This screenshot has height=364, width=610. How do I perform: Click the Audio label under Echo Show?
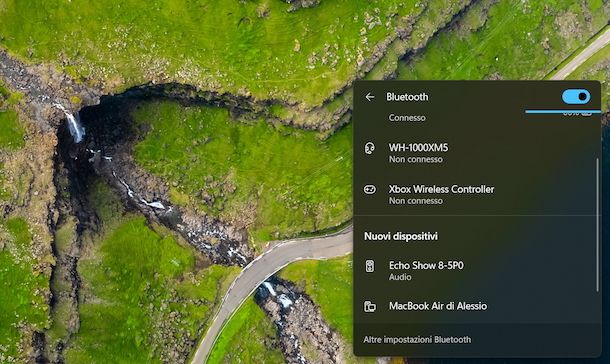point(400,277)
